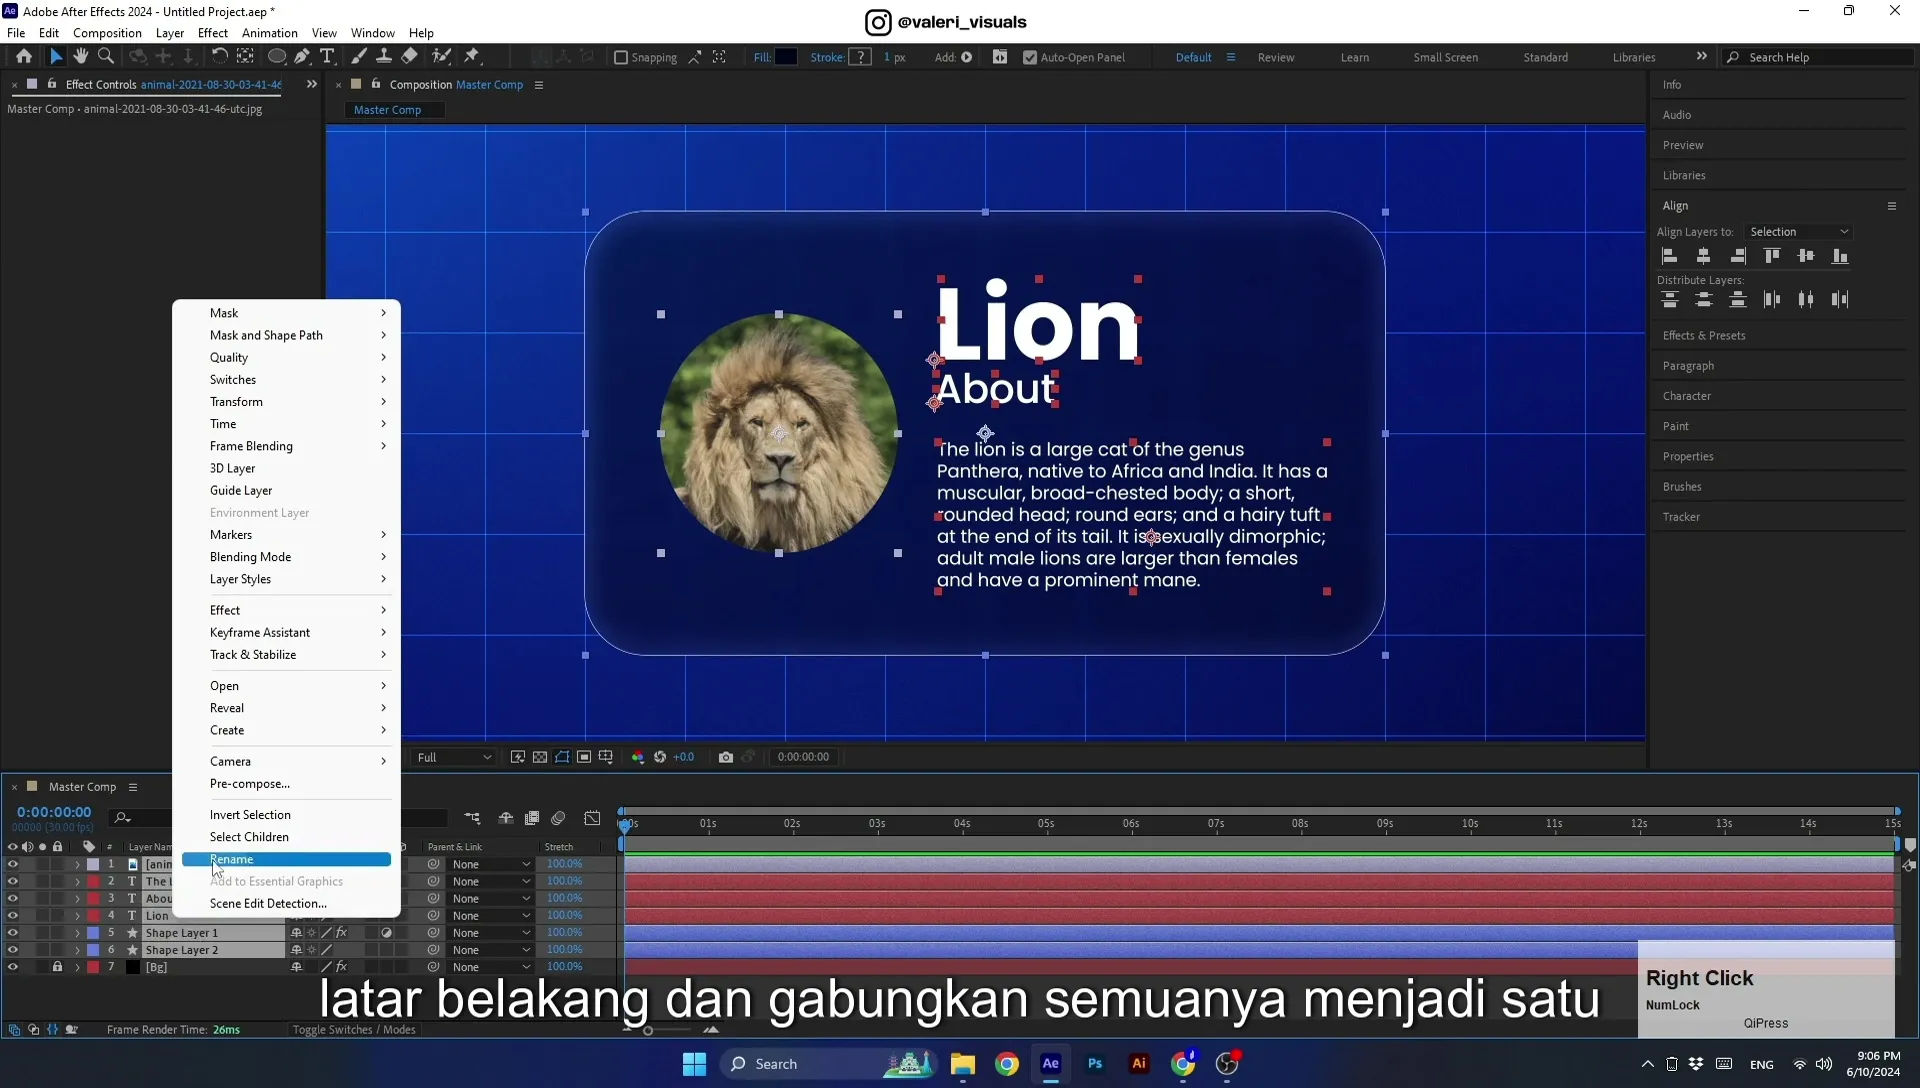Click the Search Help field

(1818, 58)
